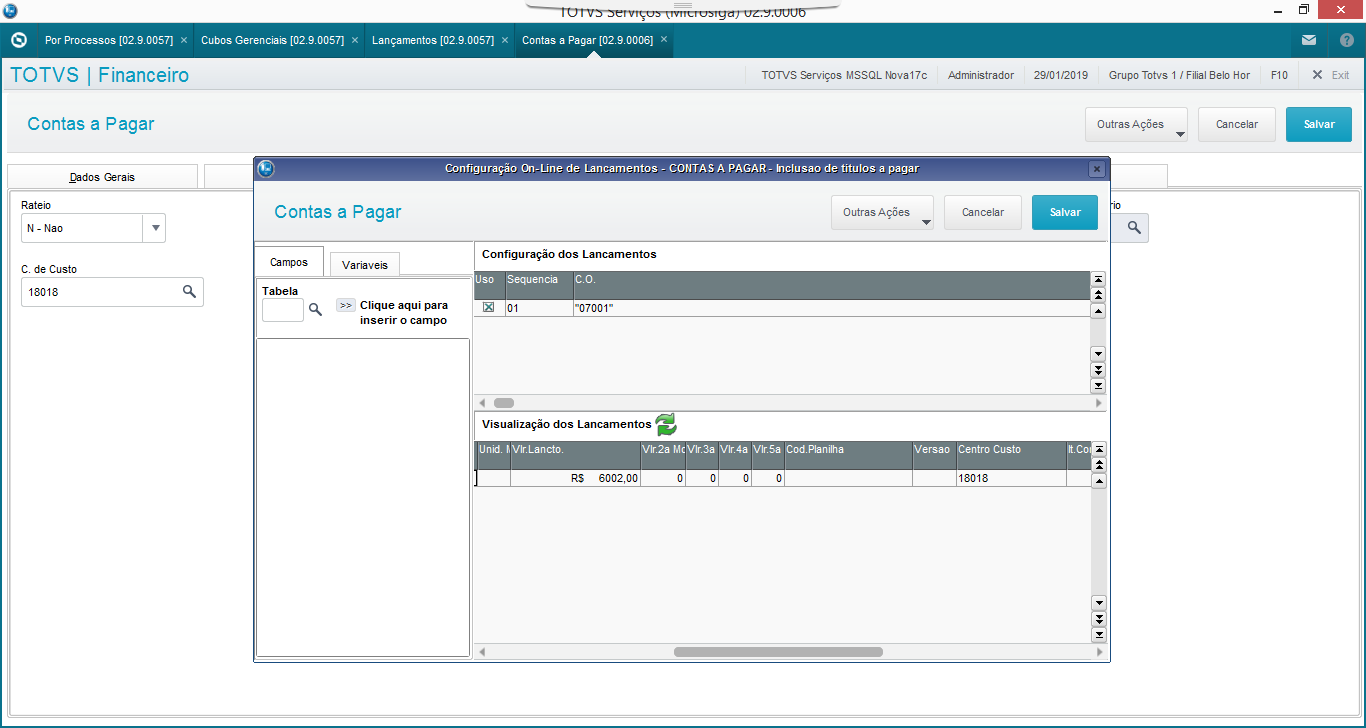This screenshot has width=1366, height=728.
Task: Close the Lançamentos tab
Action: [504, 41]
